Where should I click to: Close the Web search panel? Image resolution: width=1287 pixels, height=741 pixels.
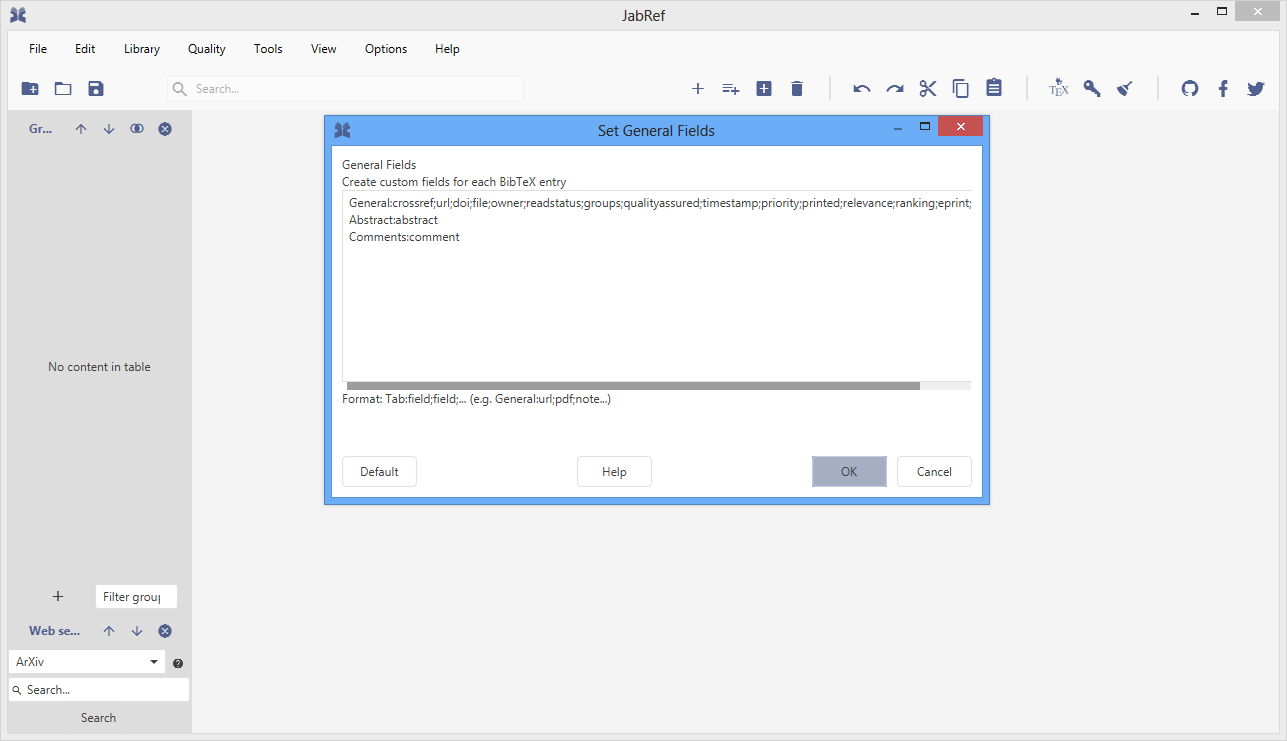click(165, 631)
